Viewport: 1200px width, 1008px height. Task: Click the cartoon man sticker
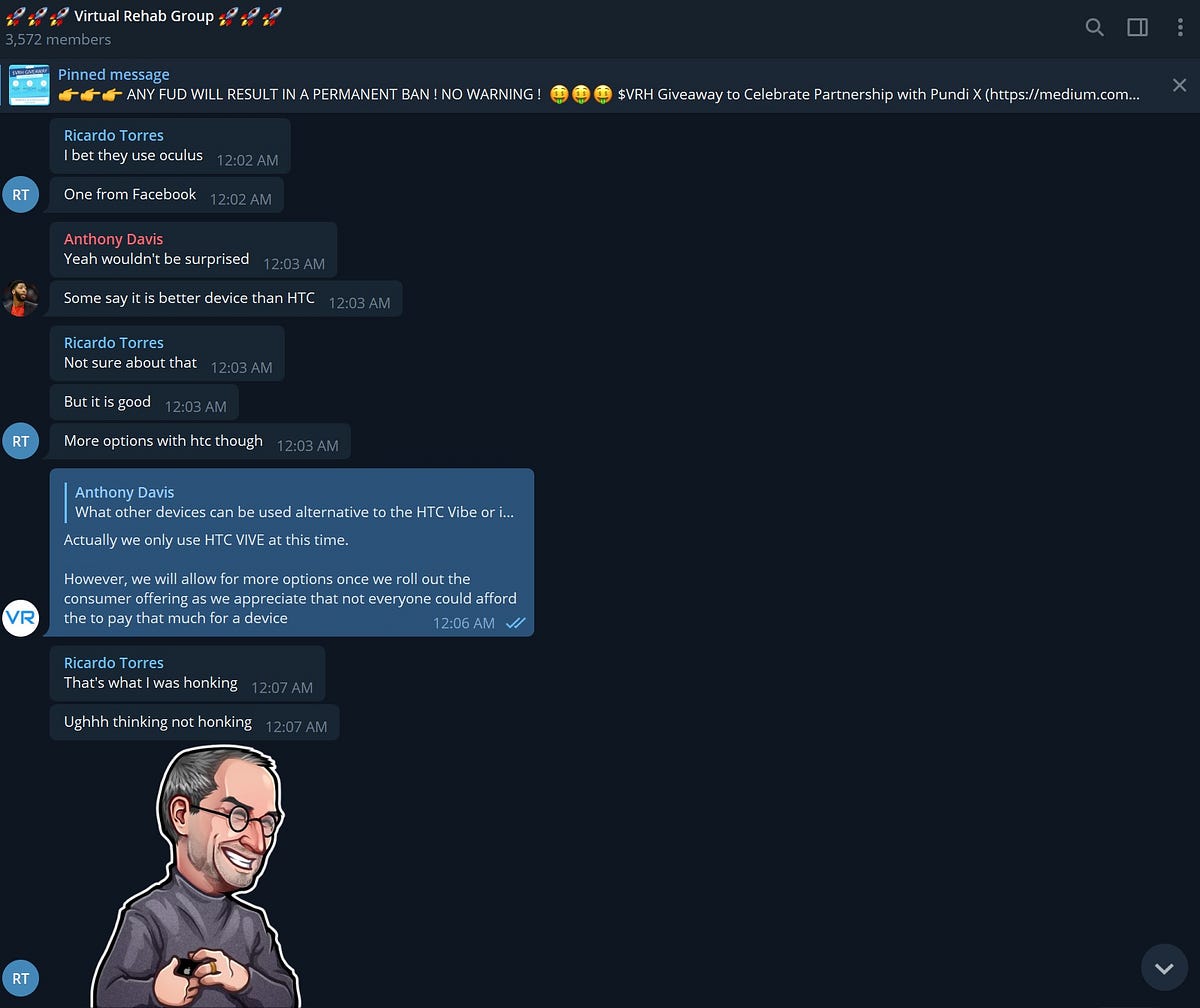tap(195, 875)
